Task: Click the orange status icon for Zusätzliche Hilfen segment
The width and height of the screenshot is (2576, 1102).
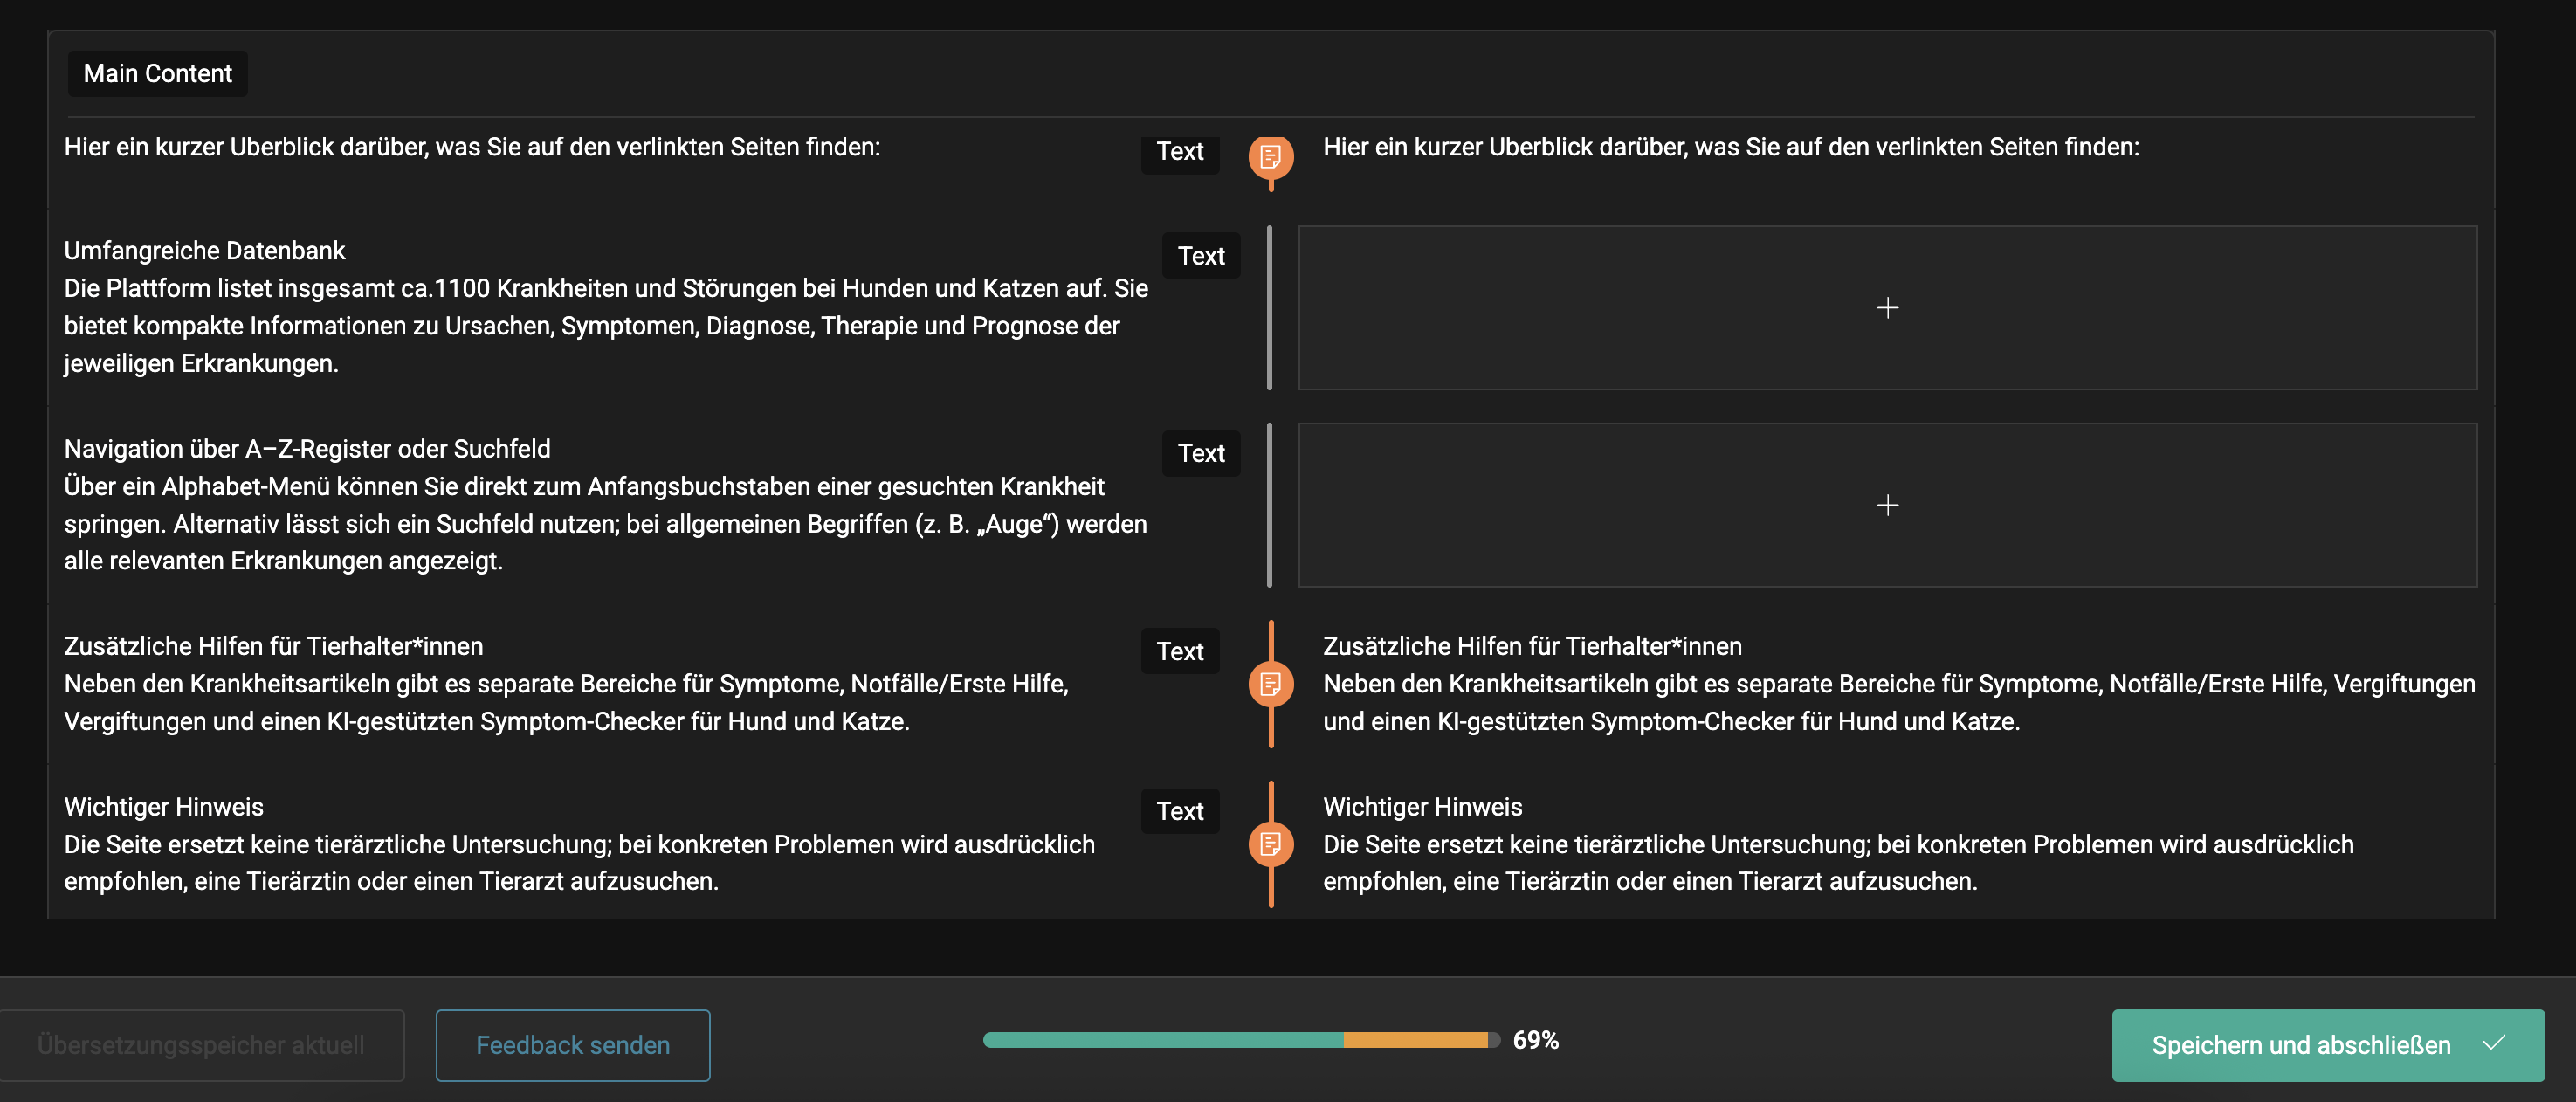Action: (1270, 684)
